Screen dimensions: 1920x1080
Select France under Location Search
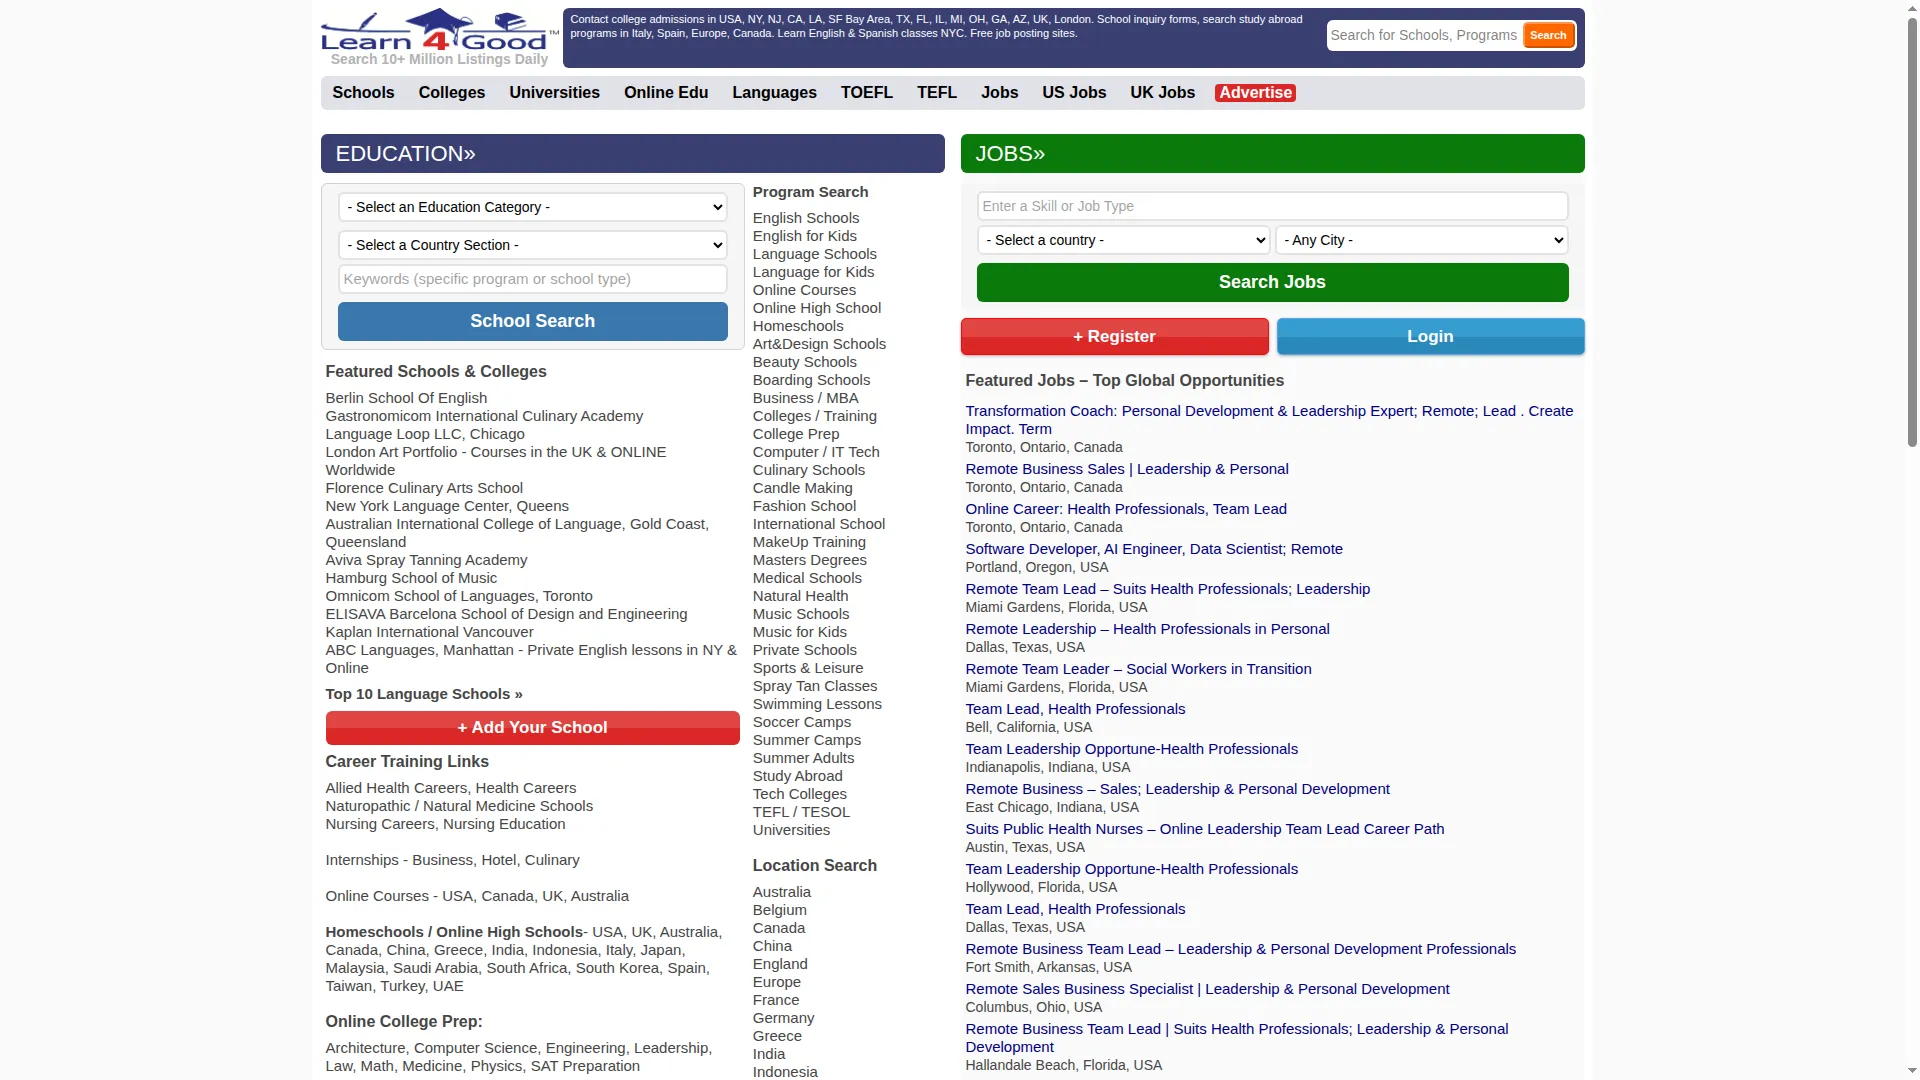(776, 1000)
